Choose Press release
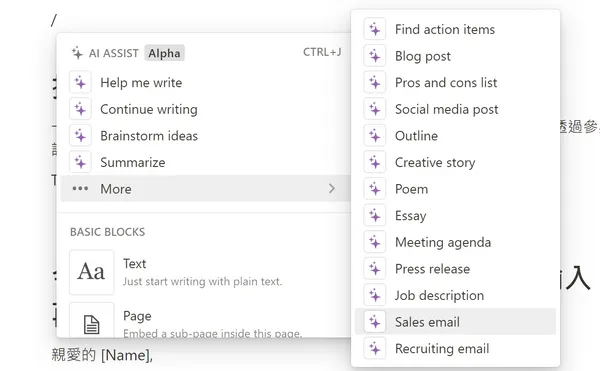The image size is (600, 371). pos(455,268)
